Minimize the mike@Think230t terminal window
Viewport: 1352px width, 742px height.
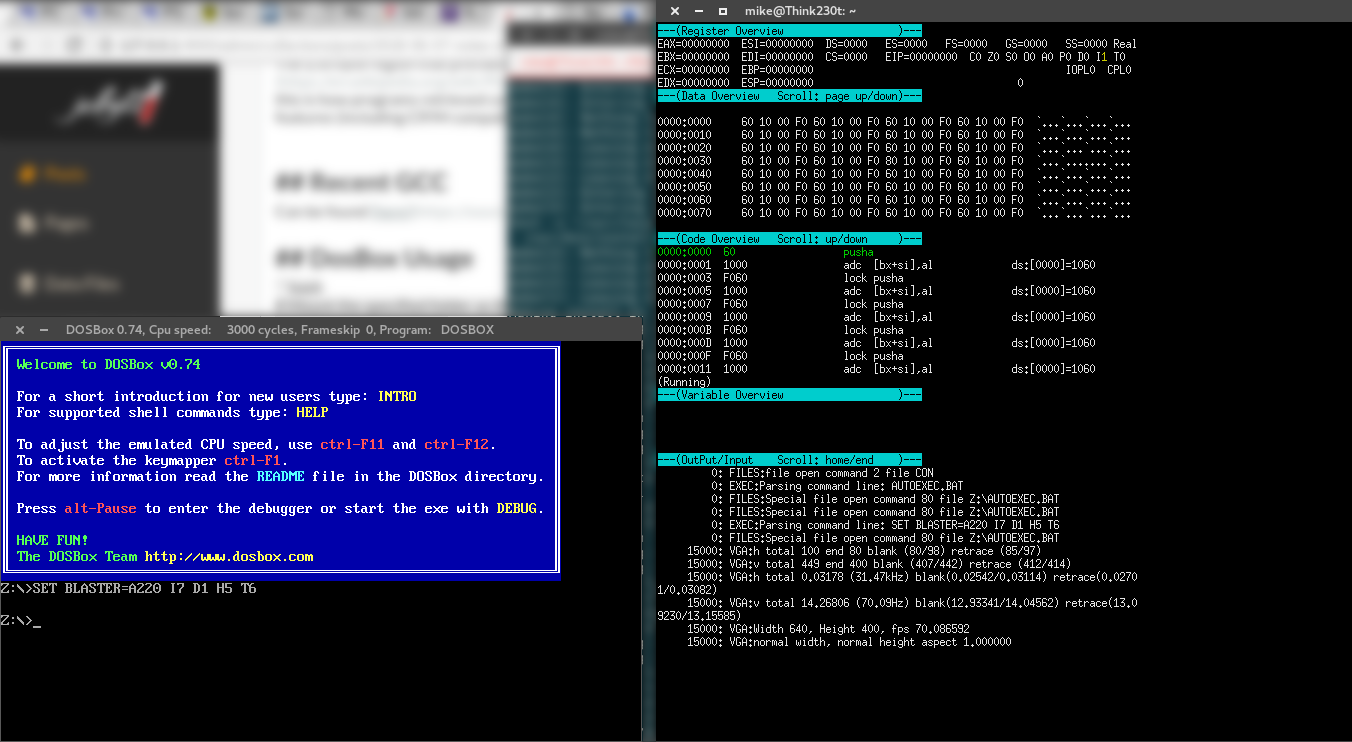pyautogui.click(x=698, y=10)
